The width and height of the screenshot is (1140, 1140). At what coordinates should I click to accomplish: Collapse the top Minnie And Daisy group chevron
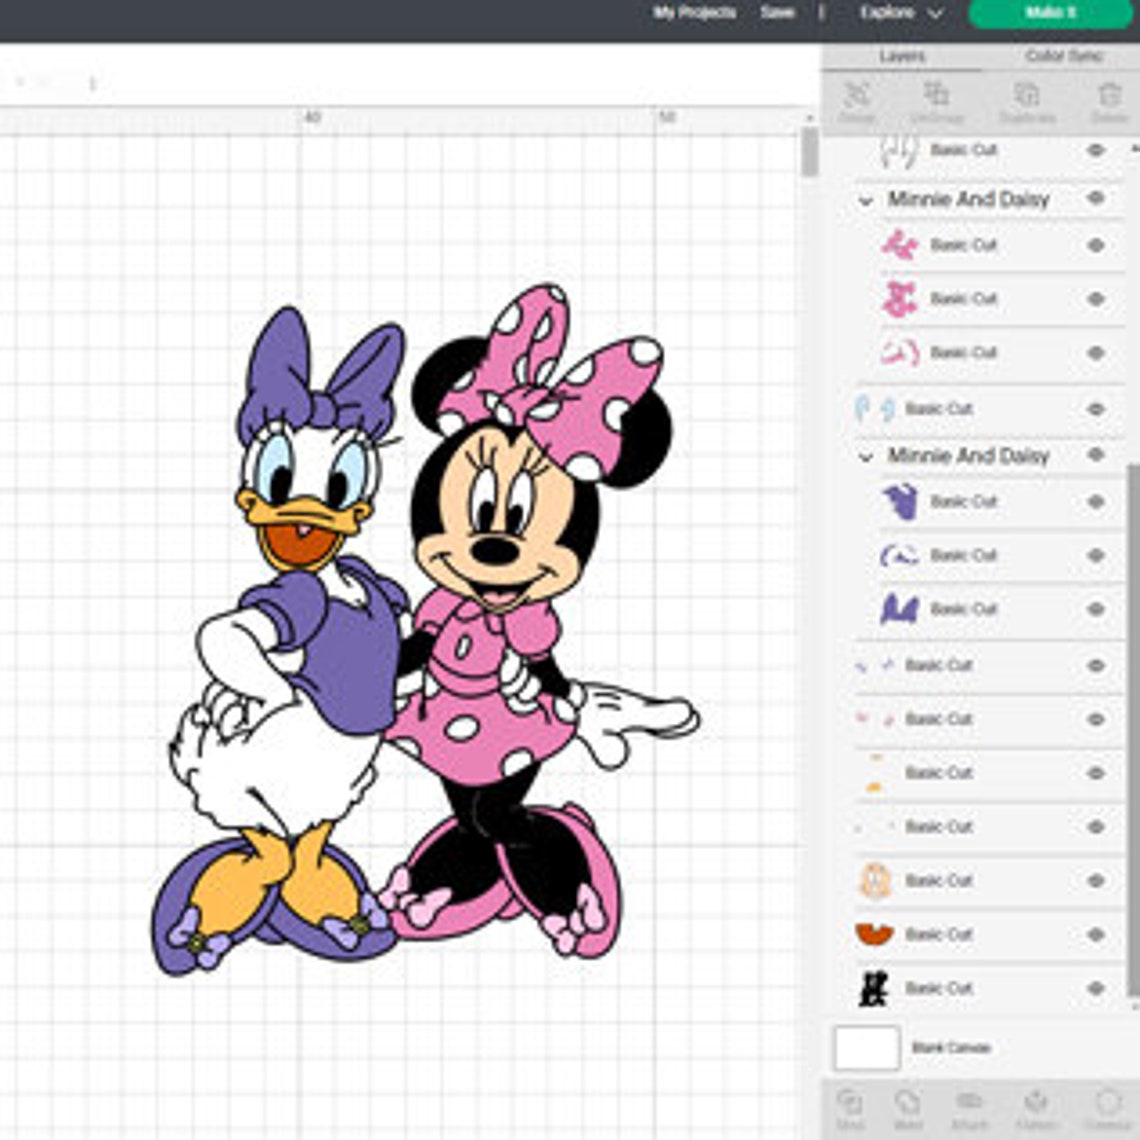[866, 199]
